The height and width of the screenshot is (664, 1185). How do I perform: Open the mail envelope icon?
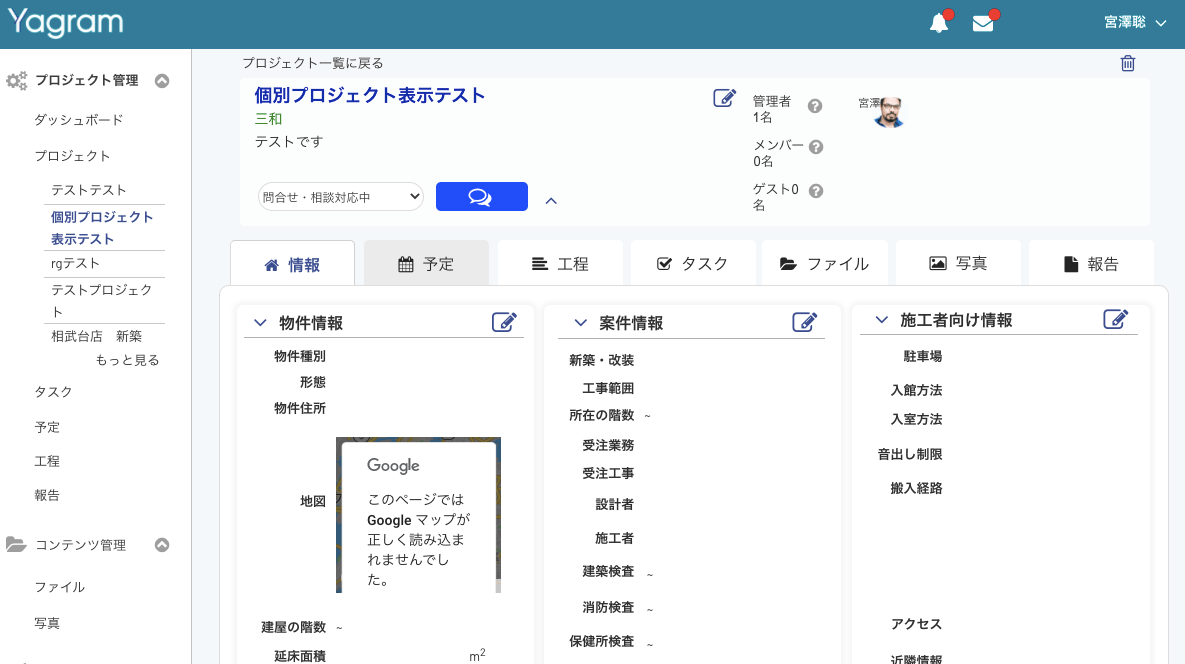click(982, 23)
